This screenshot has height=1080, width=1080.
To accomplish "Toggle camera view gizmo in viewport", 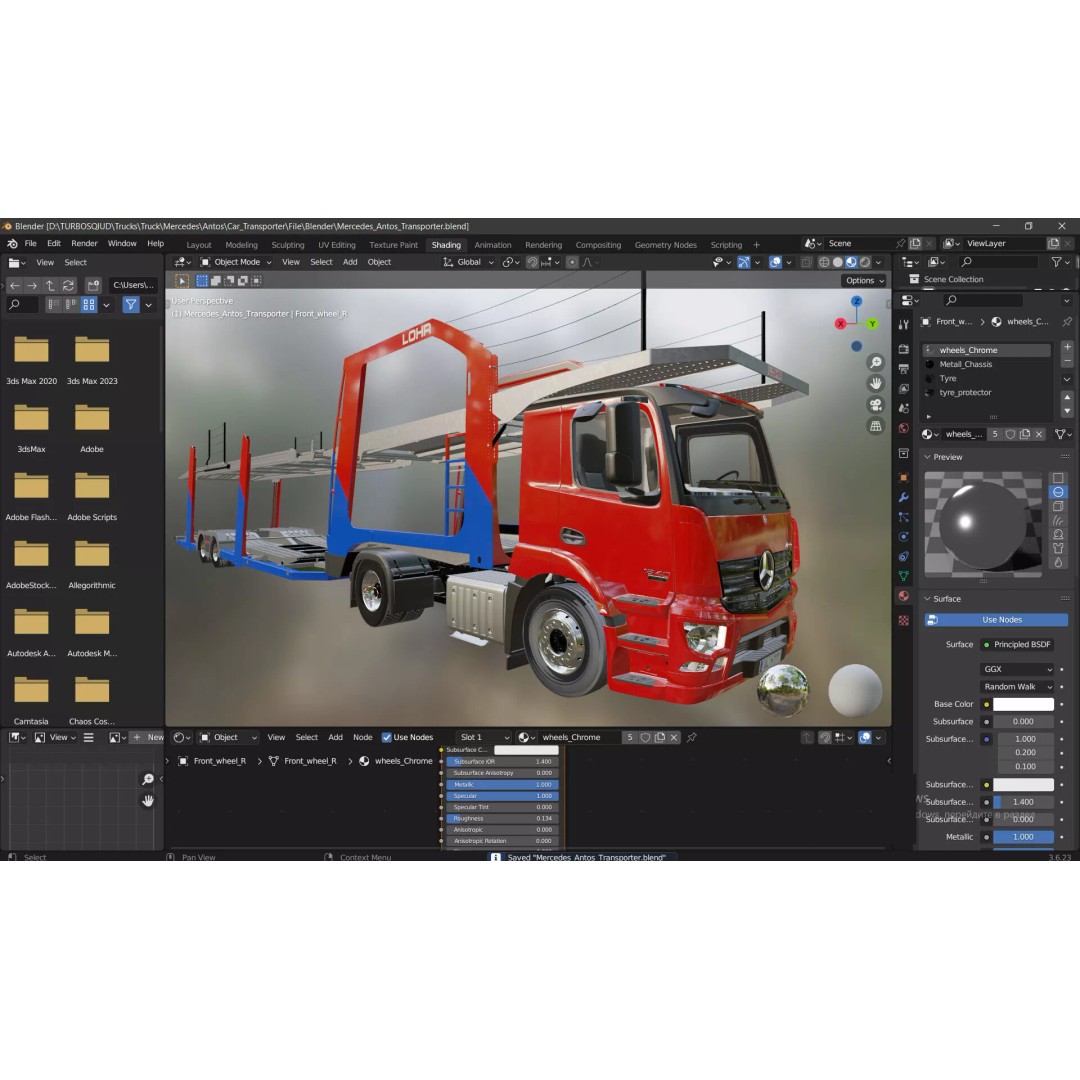I will [875, 405].
